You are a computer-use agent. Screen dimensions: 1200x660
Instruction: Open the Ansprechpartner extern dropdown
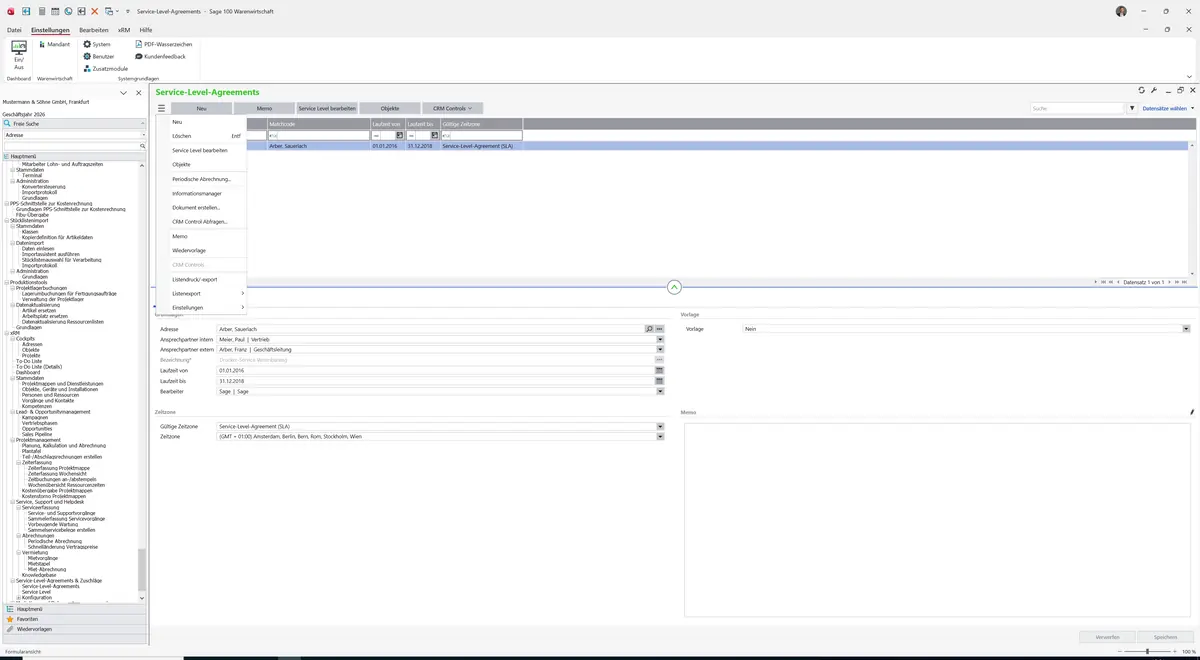[660, 350]
